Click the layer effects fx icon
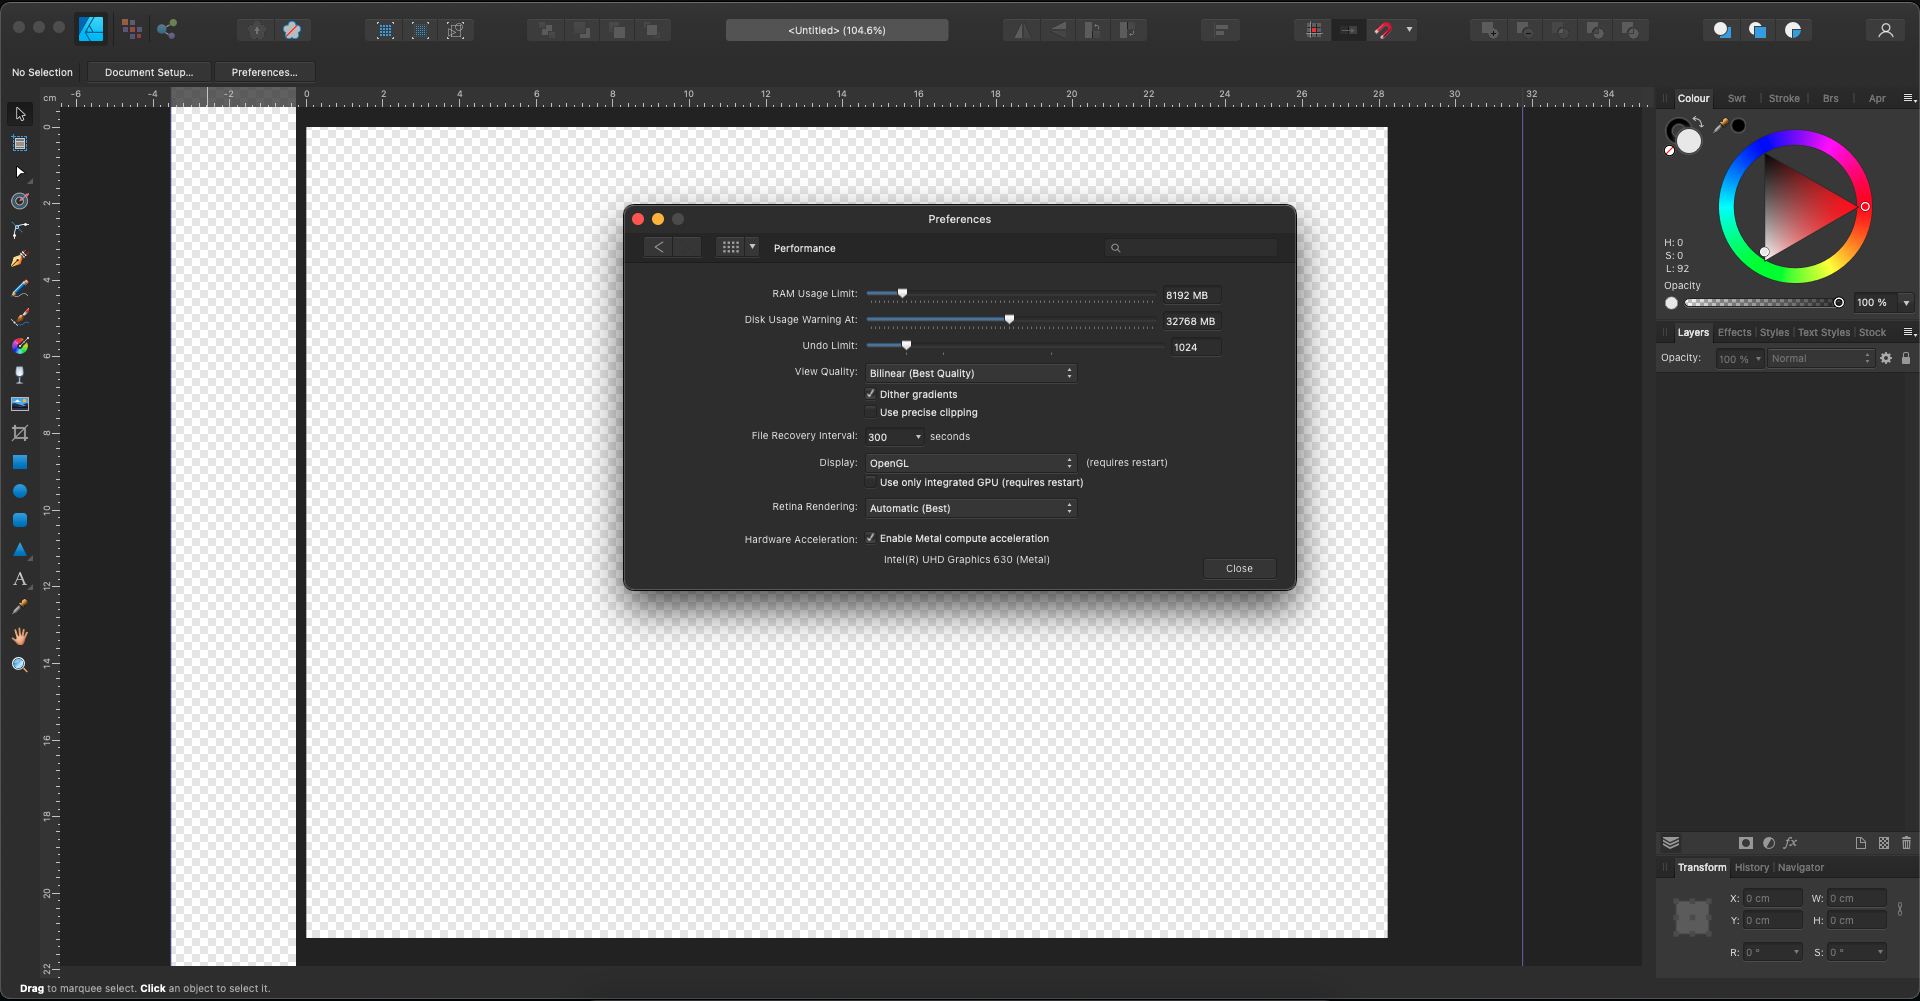Viewport: 1920px width, 1001px height. tap(1790, 843)
